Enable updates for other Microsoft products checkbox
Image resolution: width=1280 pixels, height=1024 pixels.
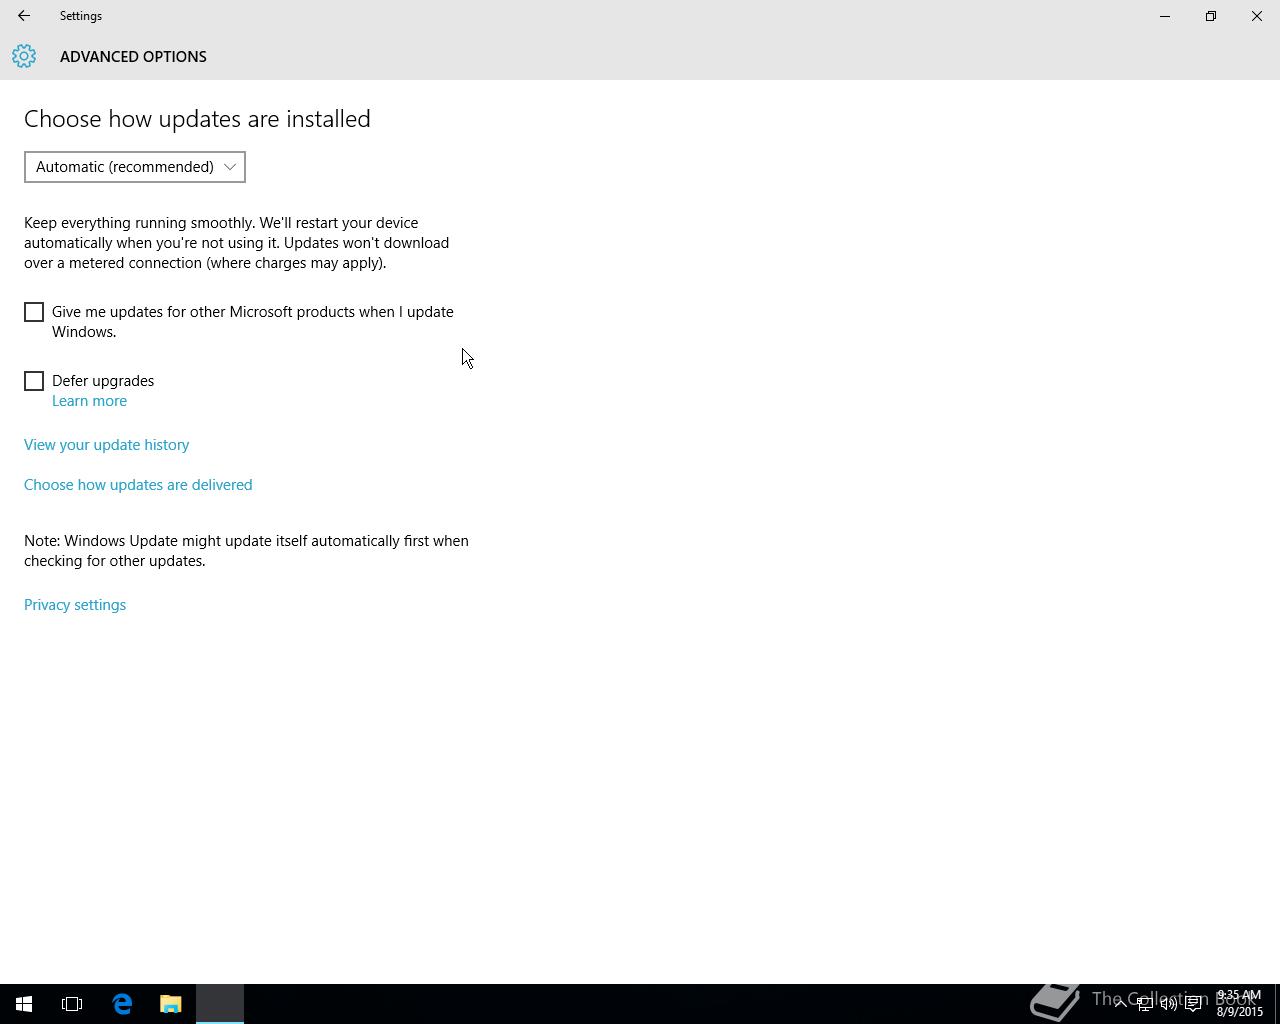point(34,312)
